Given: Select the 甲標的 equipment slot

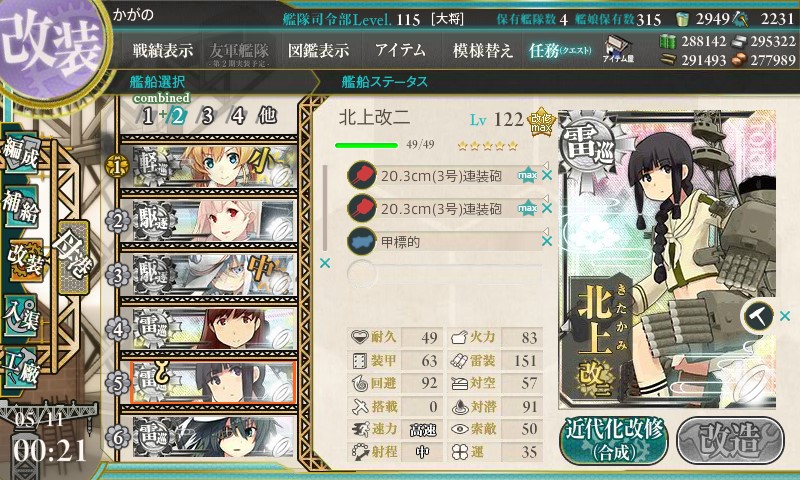Looking at the screenshot, I should [x=444, y=242].
